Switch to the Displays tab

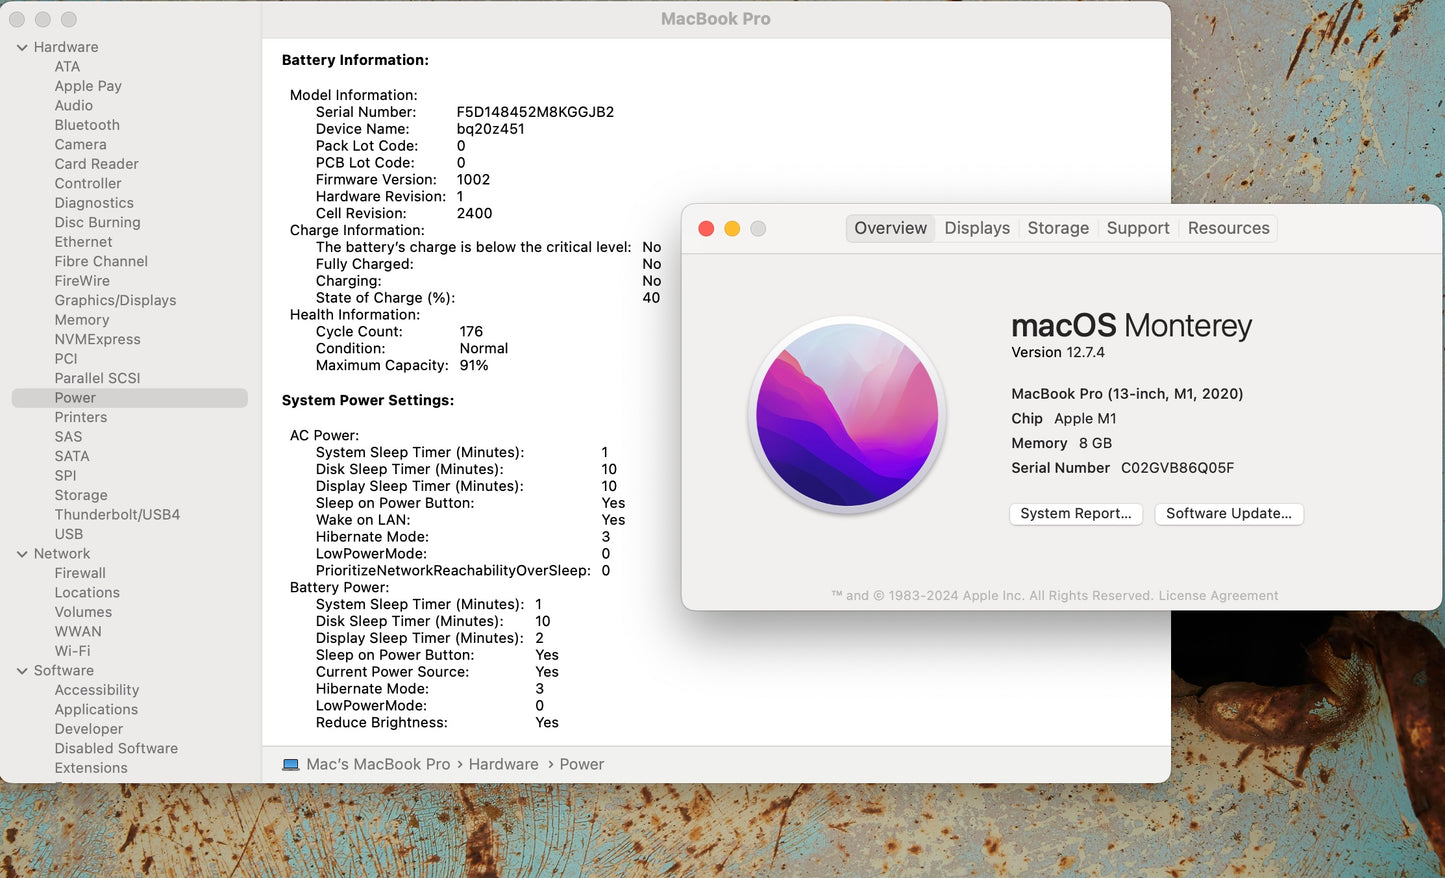976,228
